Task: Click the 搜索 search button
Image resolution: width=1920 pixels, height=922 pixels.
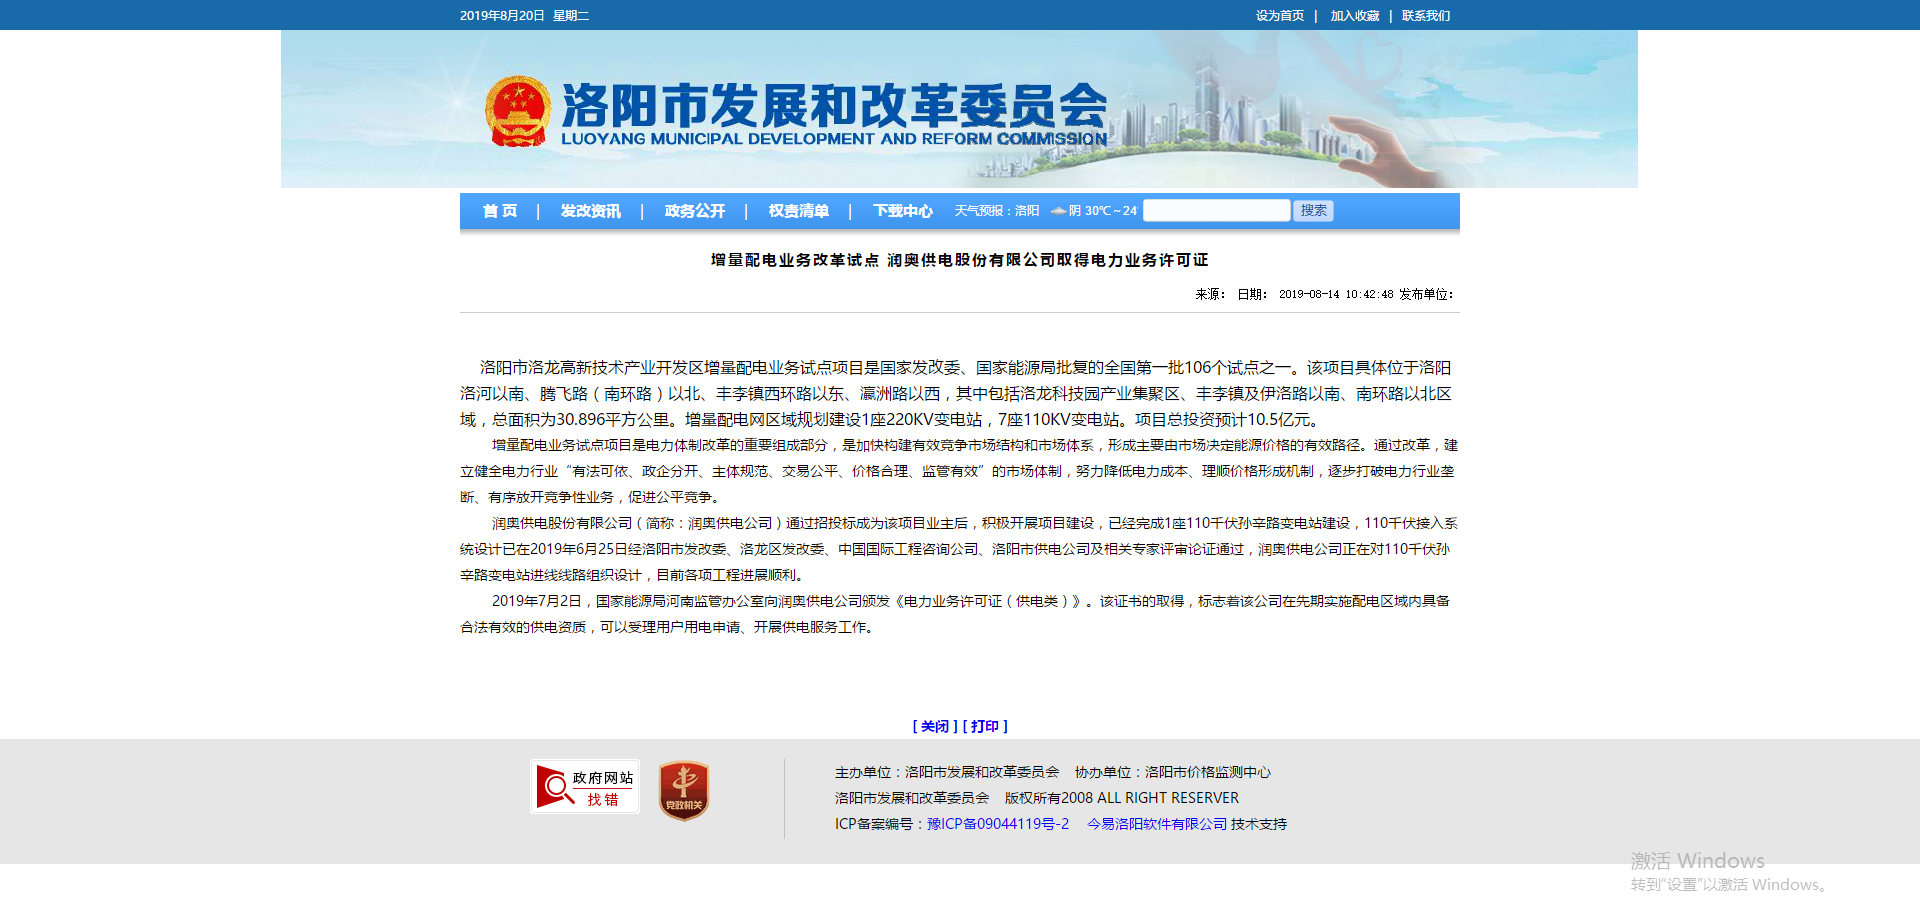Action: pos(1314,210)
